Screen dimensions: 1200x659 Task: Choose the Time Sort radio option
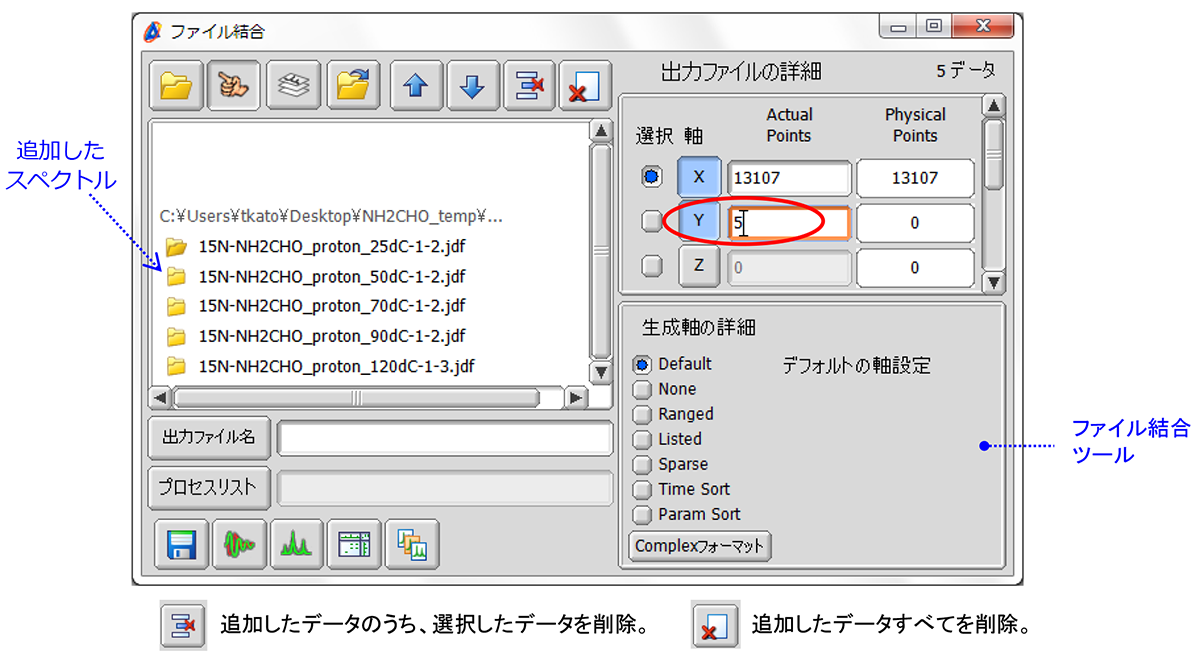coord(642,489)
